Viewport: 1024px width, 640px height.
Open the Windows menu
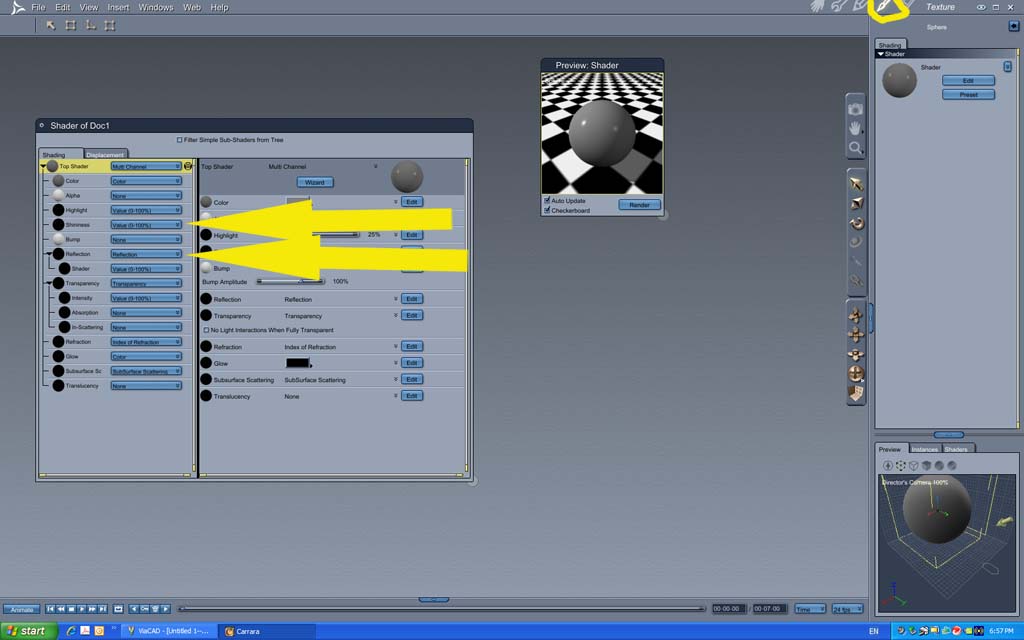click(155, 7)
